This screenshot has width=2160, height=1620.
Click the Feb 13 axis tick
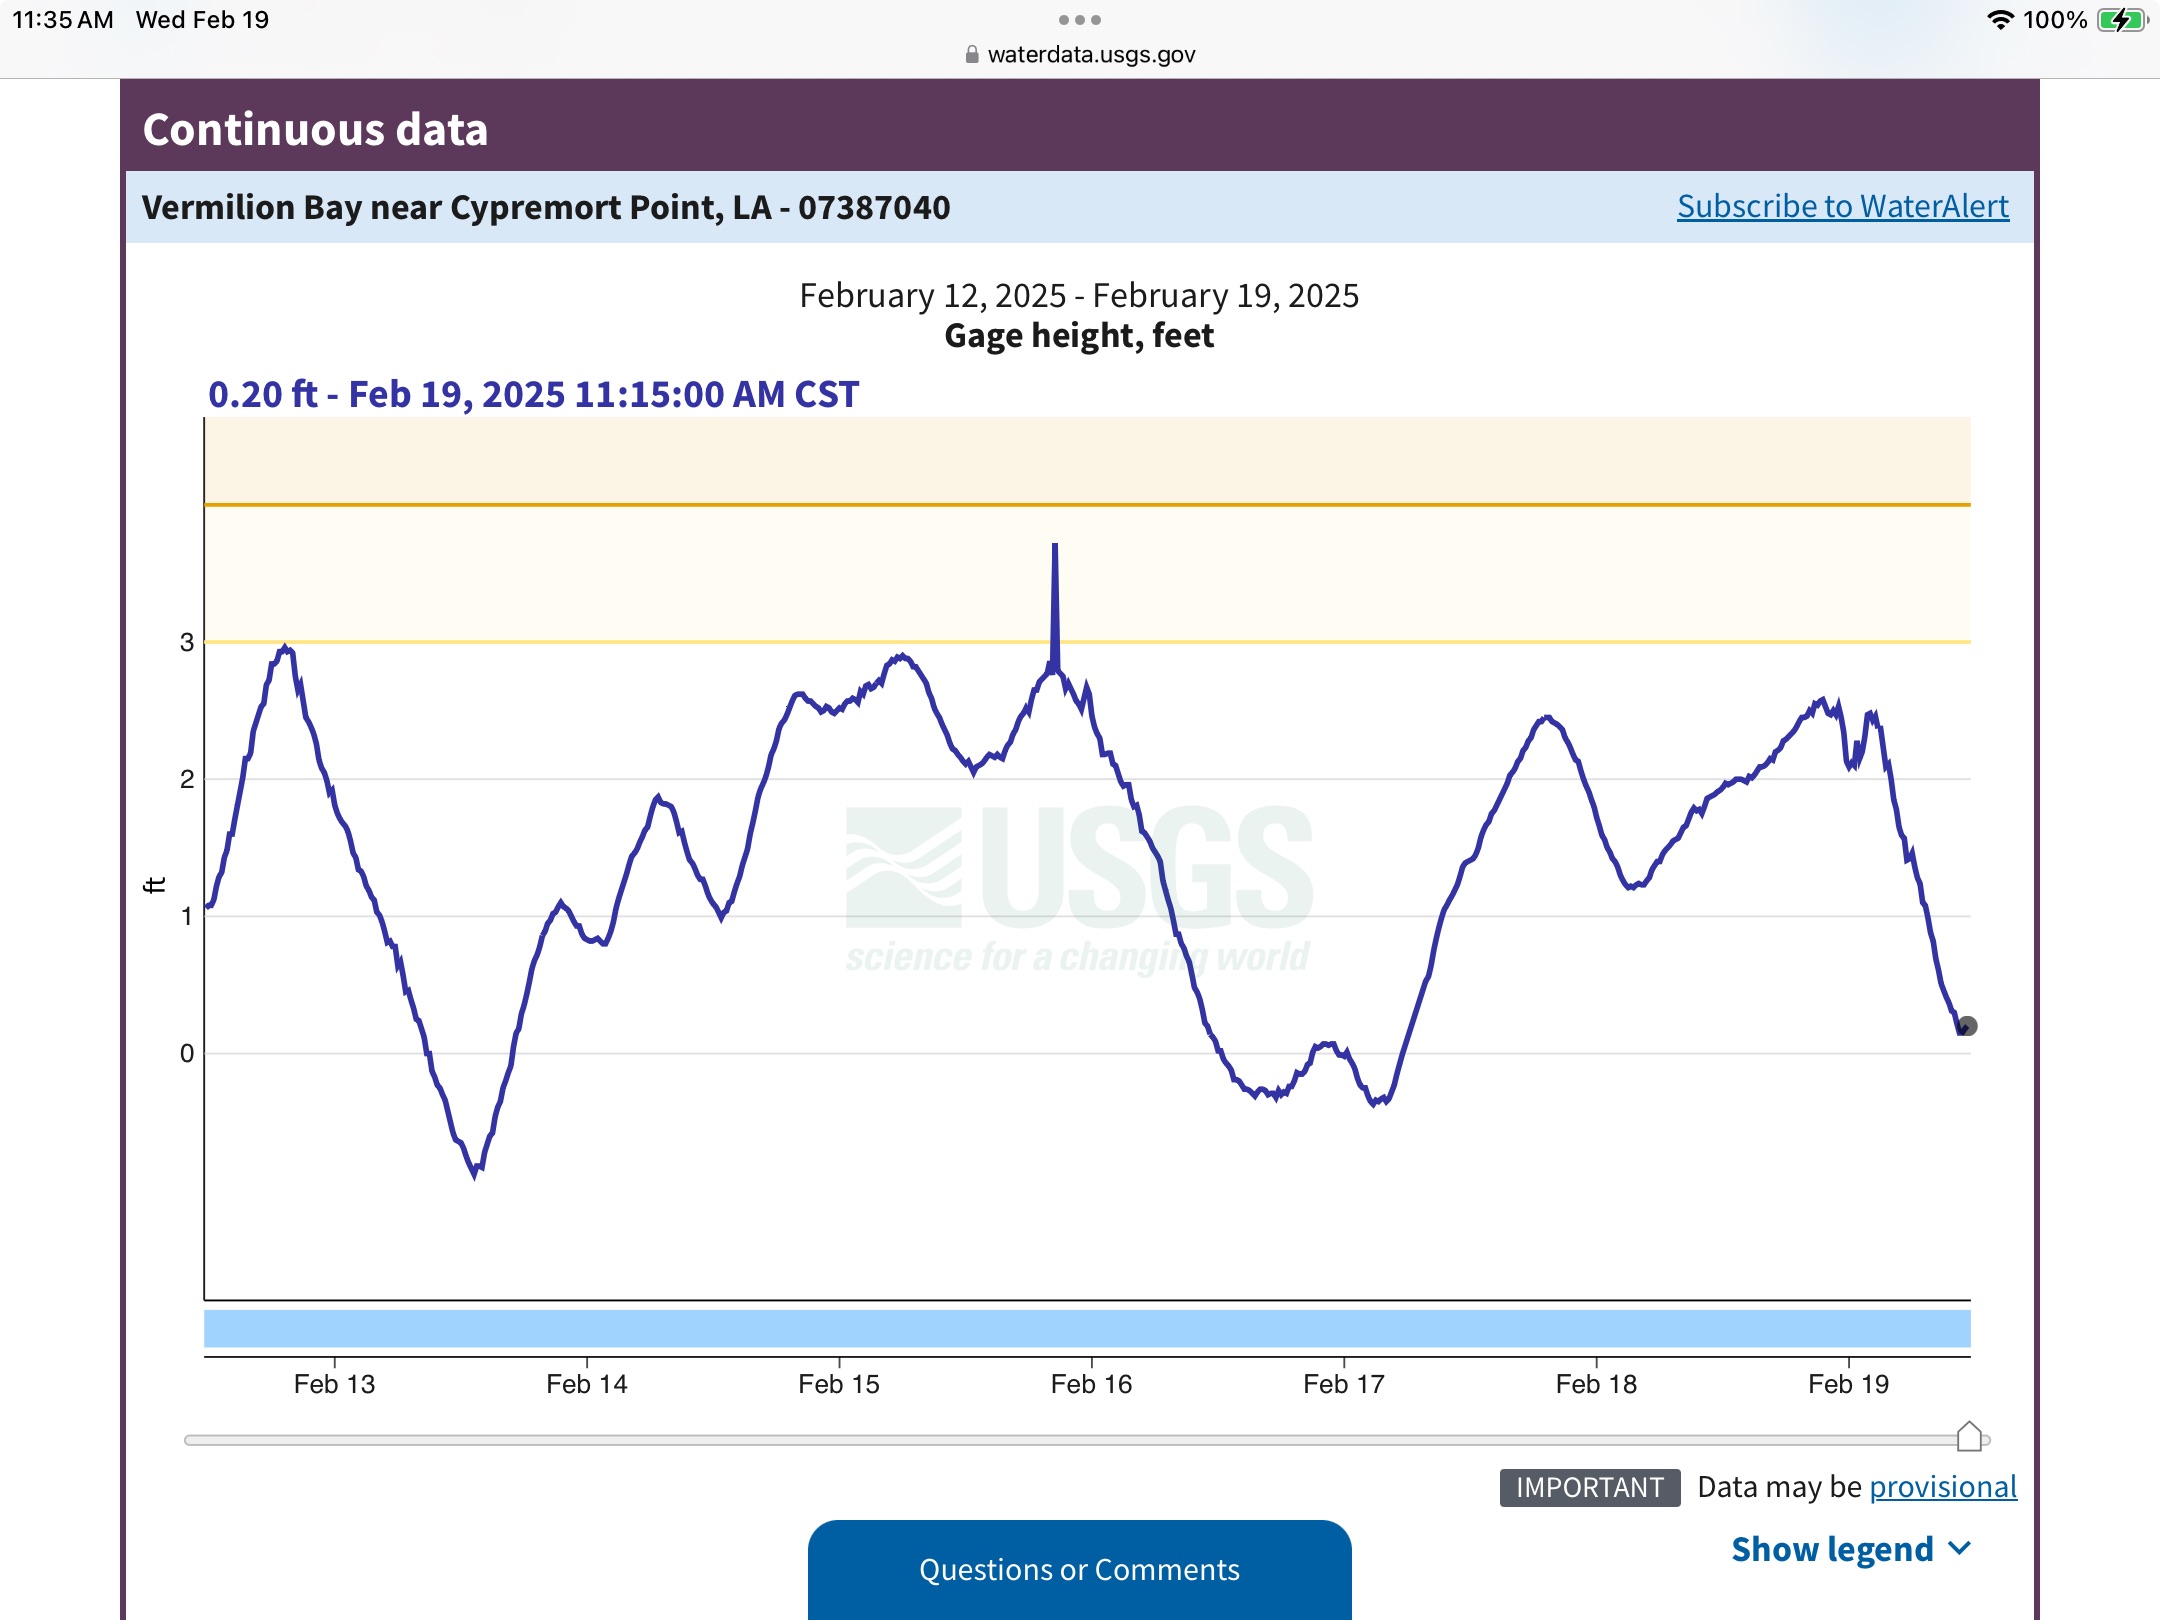(x=334, y=1383)
